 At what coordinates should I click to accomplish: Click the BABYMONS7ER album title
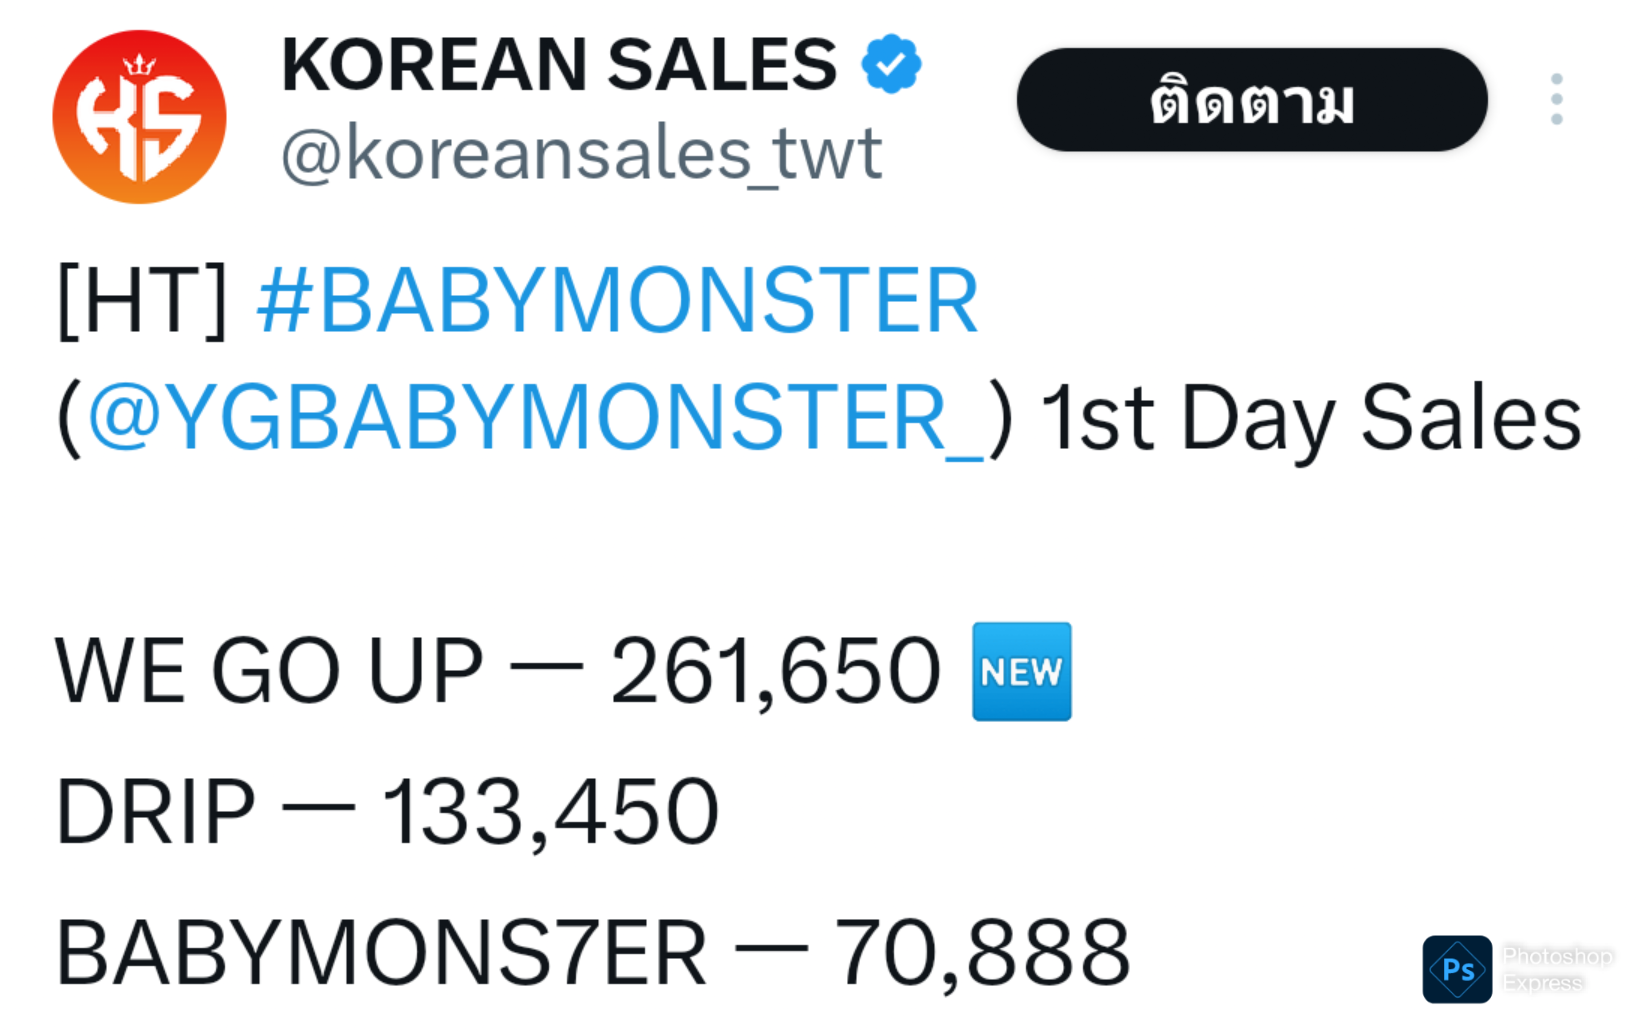(381, 952)
